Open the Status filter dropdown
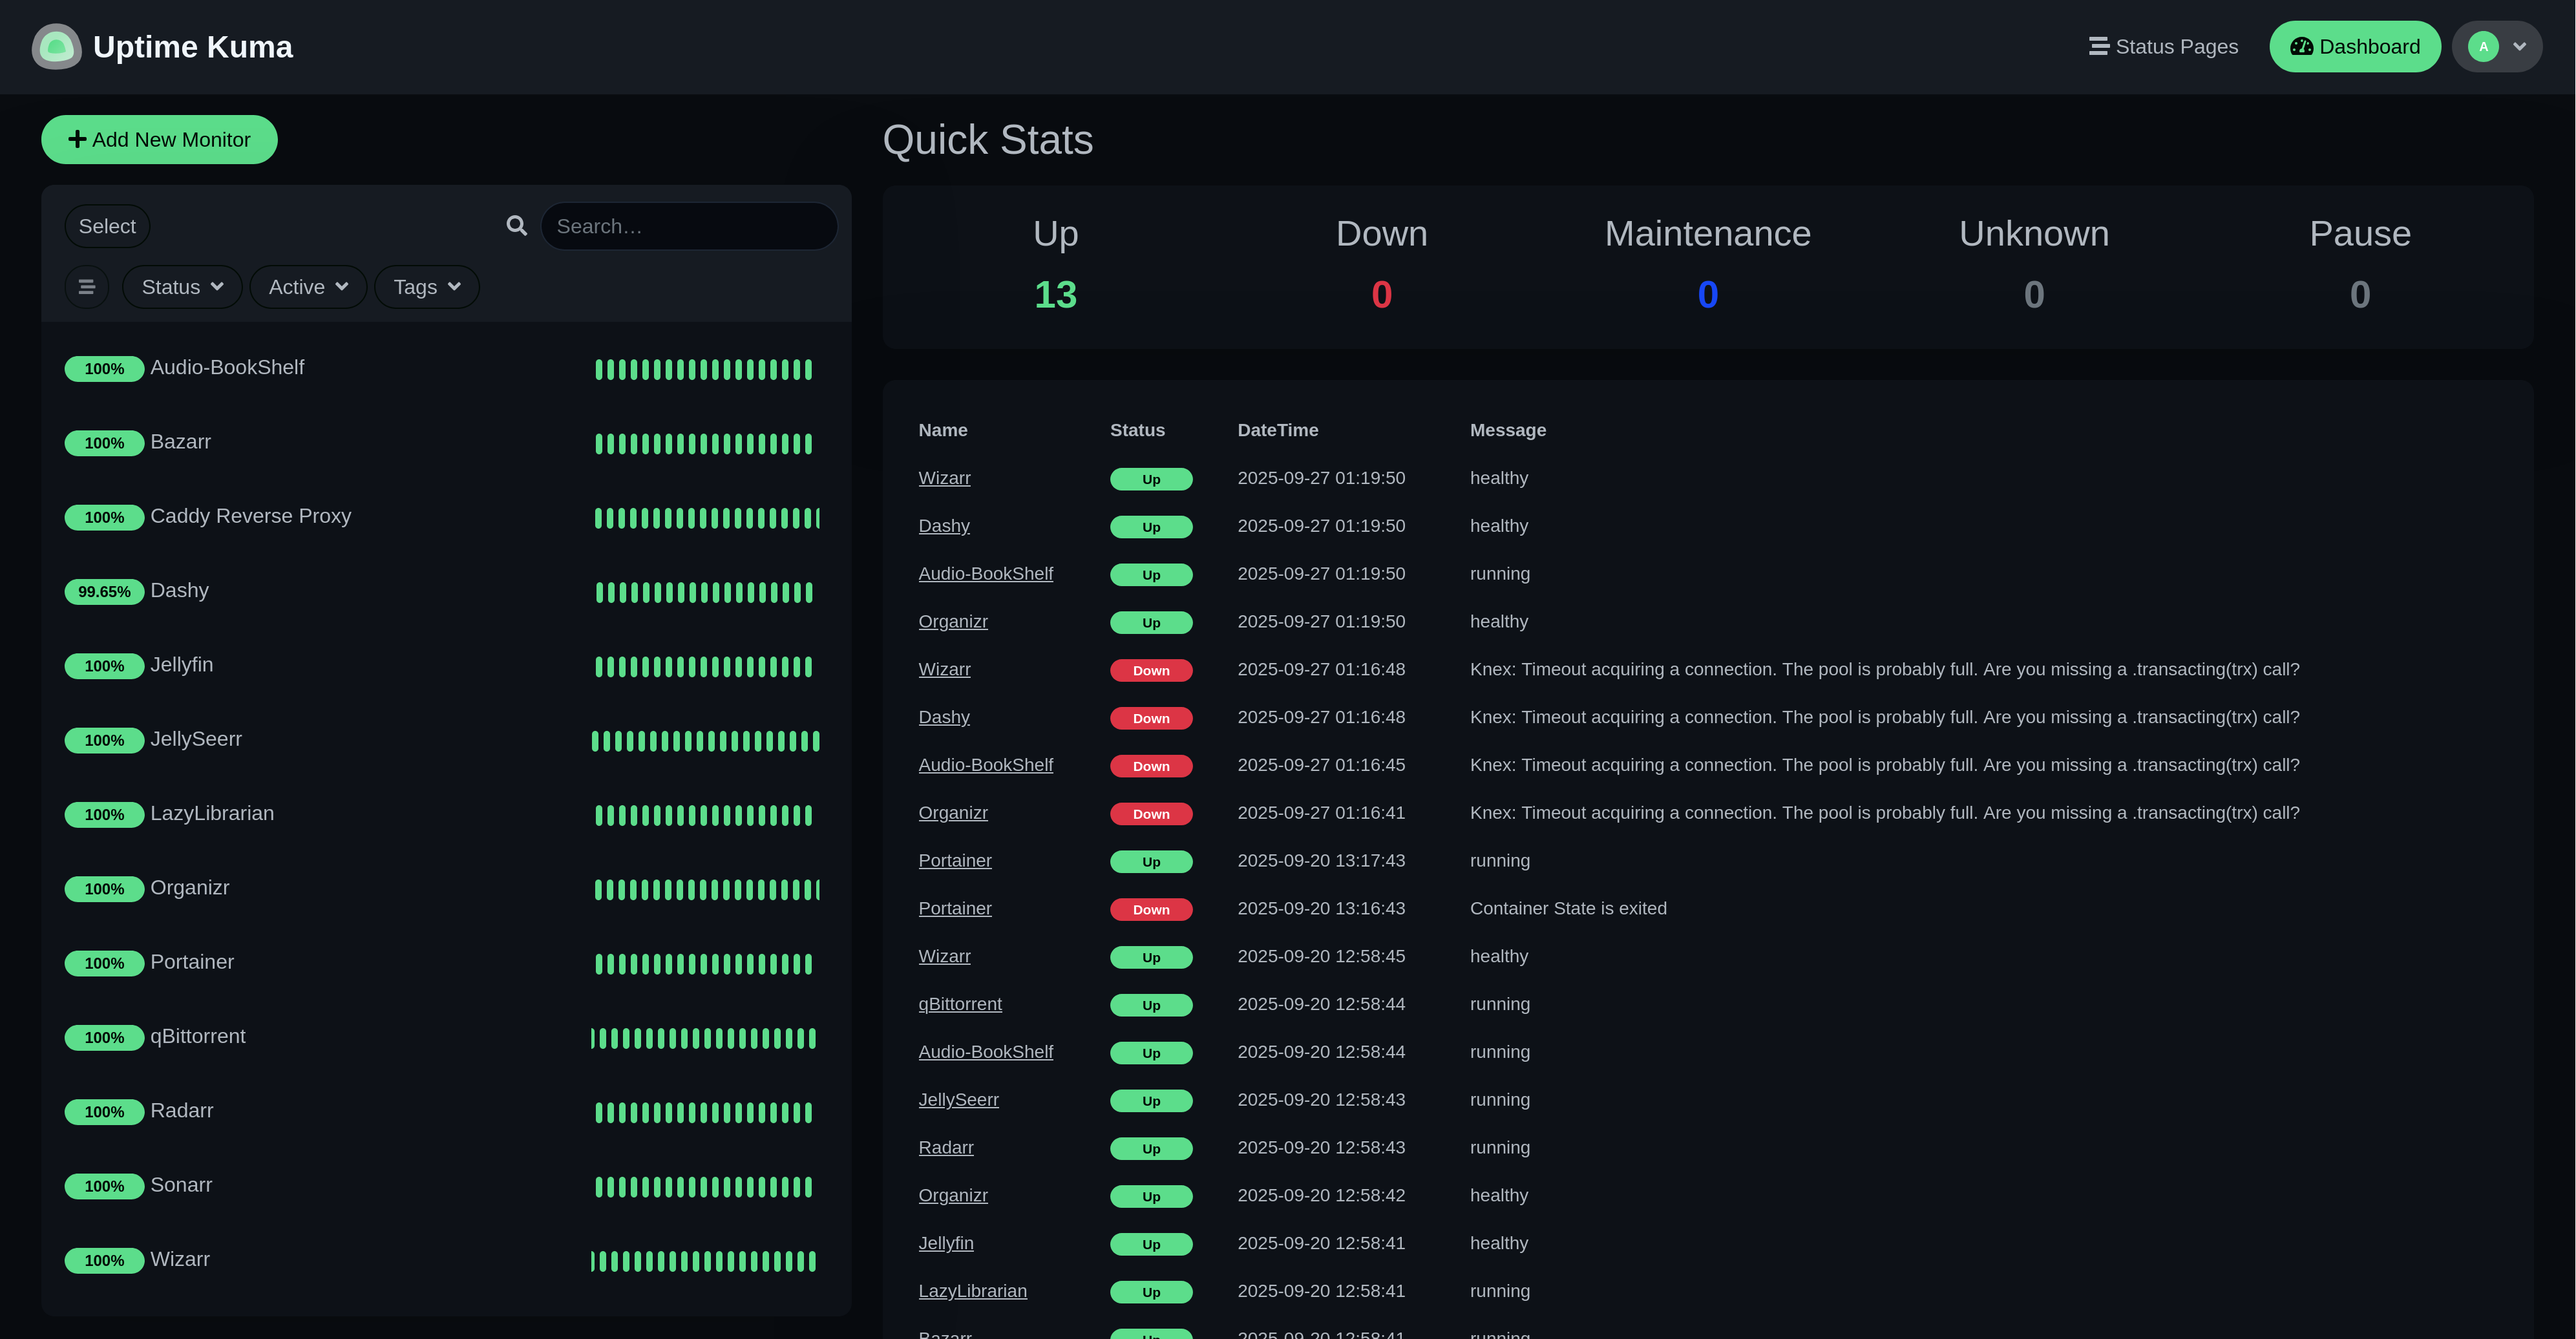 pos(181,287)
